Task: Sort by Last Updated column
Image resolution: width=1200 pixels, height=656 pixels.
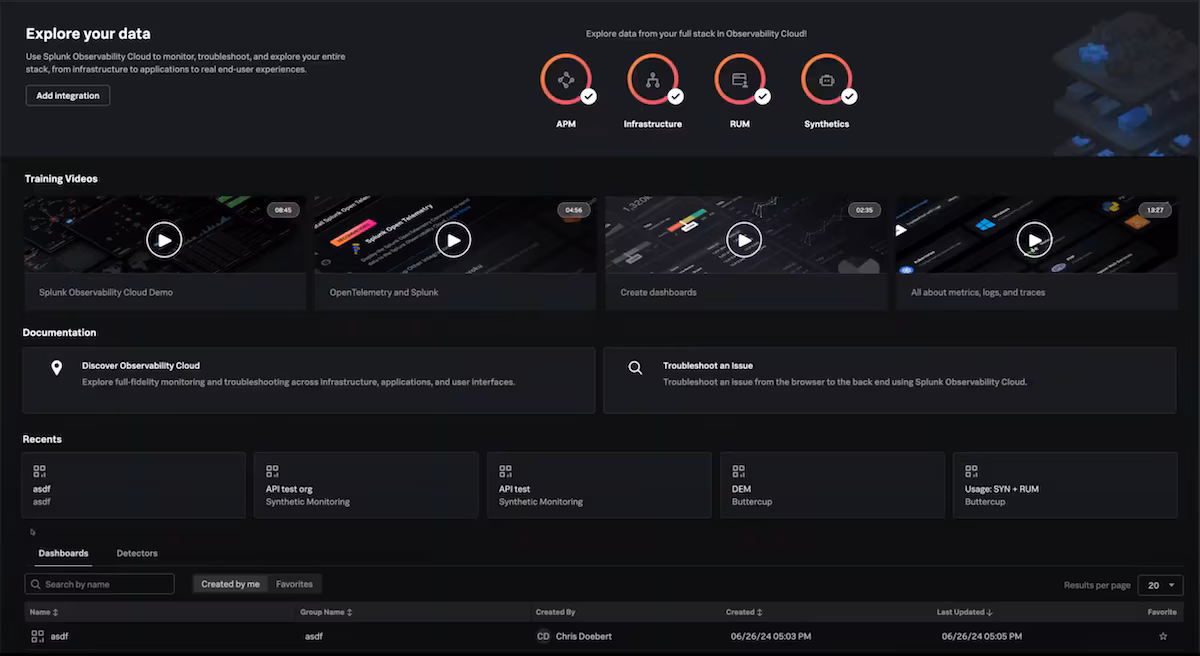Action: pyautogui.click(x=966, y=612)
